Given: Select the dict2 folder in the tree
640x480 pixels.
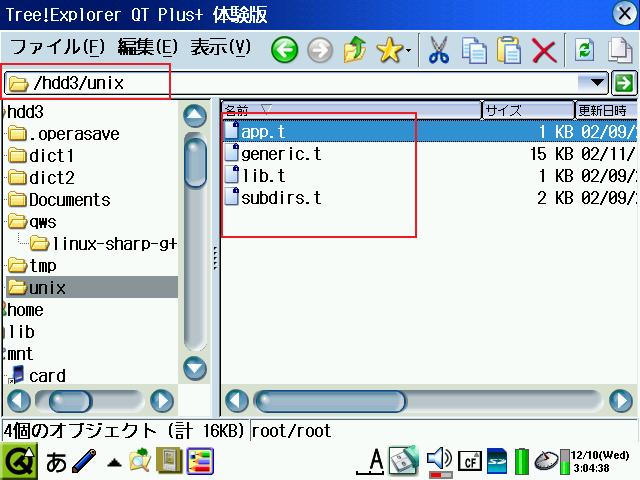Looking at the screenshot, I should point(41,178).
